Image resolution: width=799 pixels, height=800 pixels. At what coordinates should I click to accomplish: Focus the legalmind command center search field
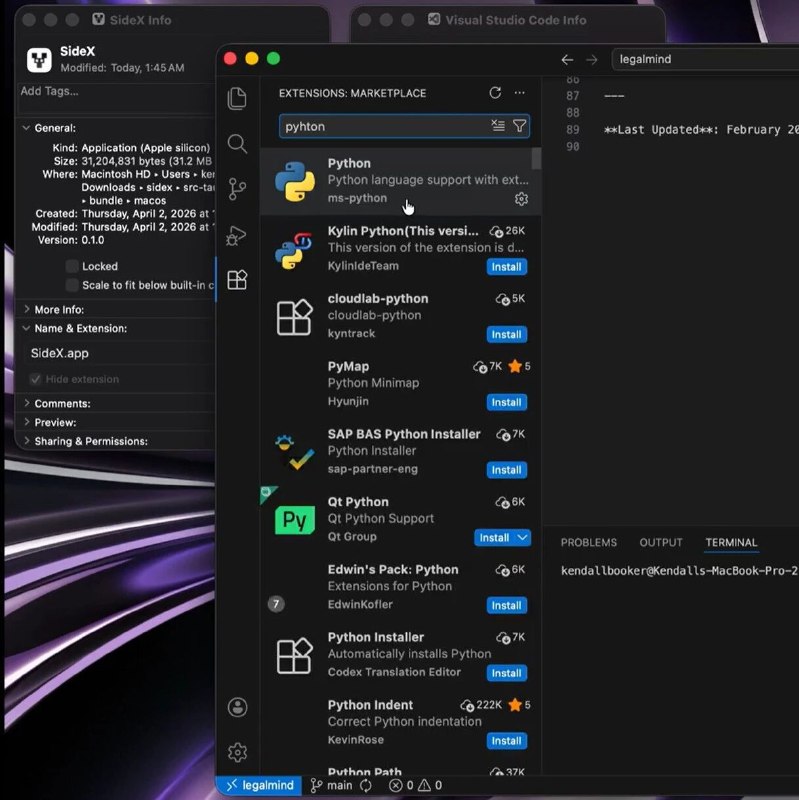point(706,59)
